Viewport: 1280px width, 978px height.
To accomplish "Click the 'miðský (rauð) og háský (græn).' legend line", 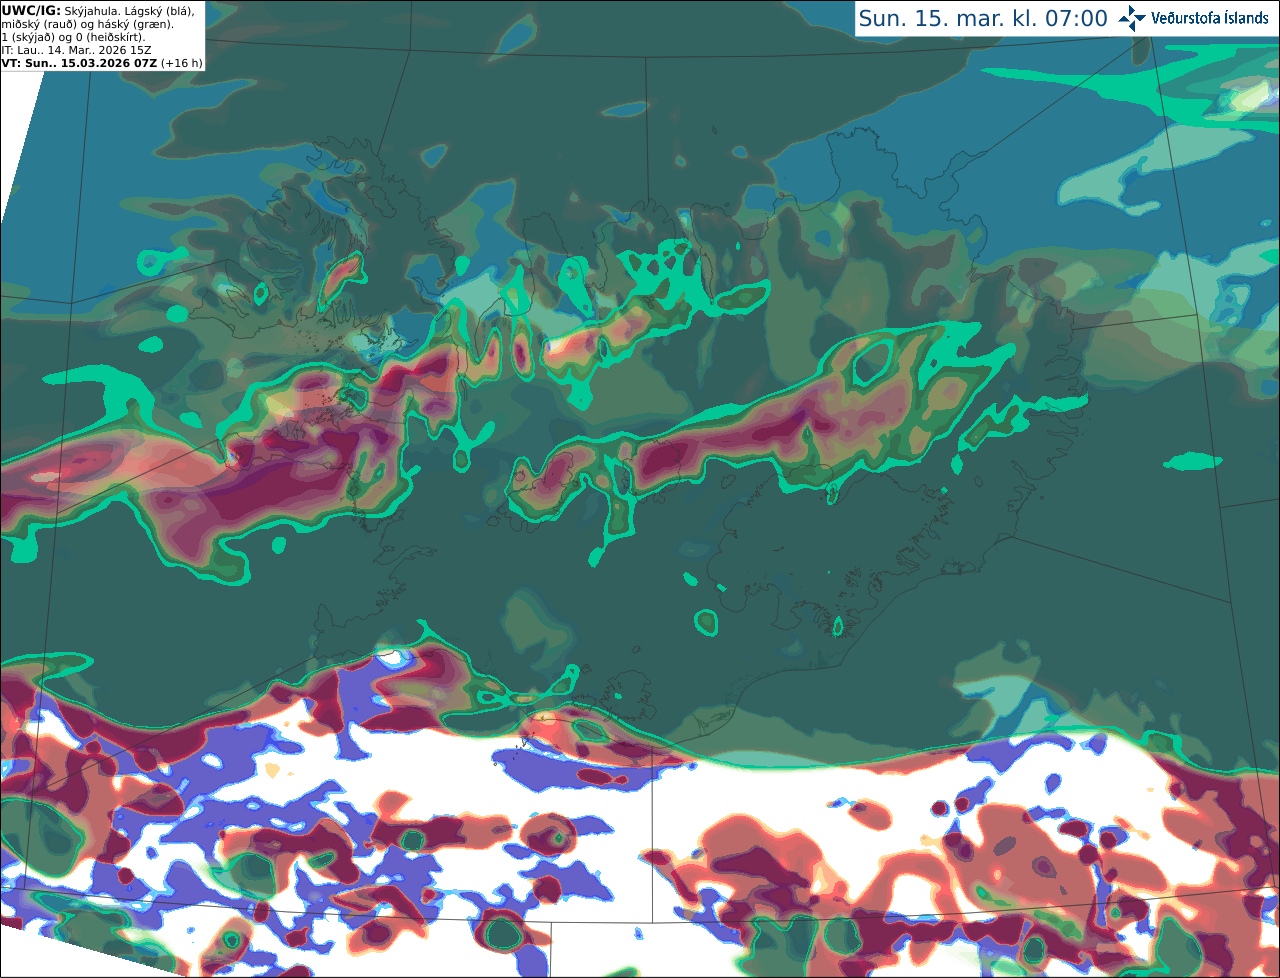I will (x=88, y=24).
